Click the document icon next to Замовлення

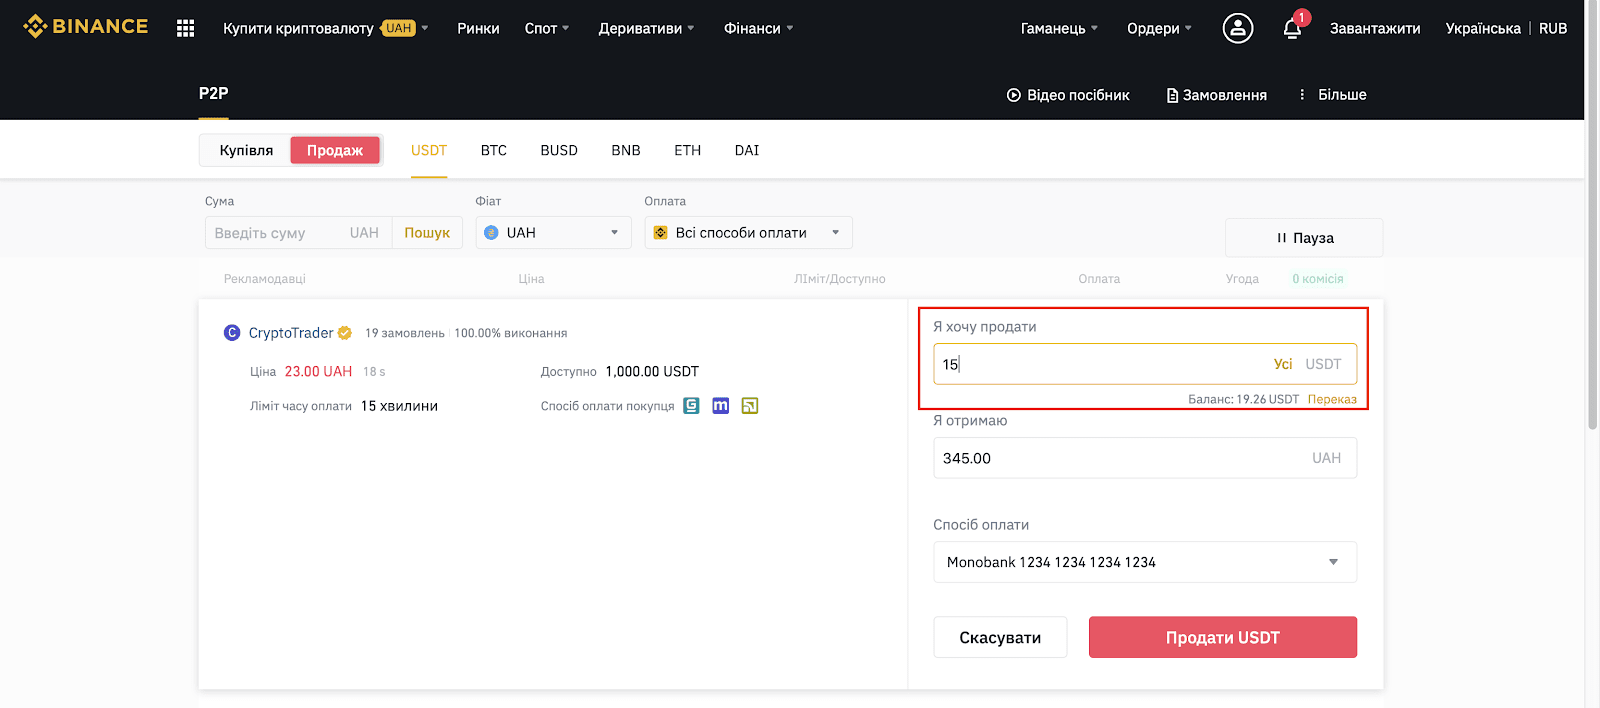pyautogui.click(x=1172, y=95)
